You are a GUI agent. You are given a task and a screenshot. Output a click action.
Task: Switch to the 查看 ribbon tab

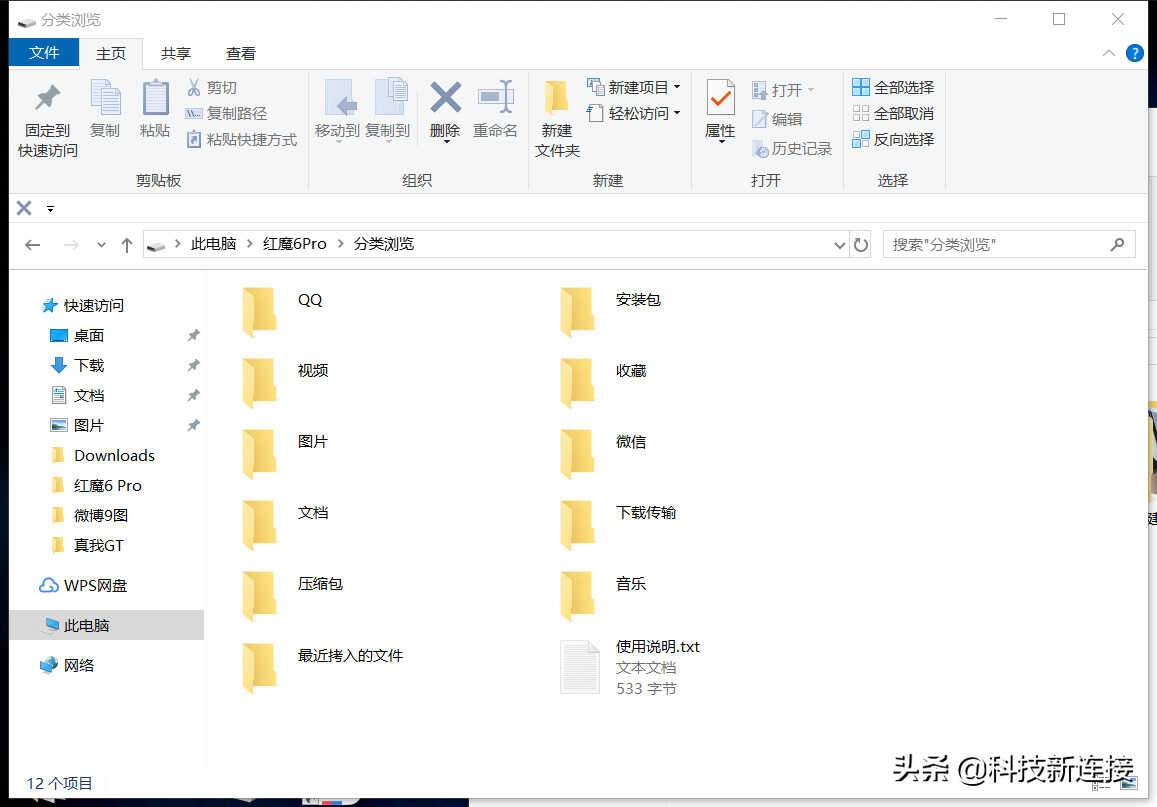241,54
